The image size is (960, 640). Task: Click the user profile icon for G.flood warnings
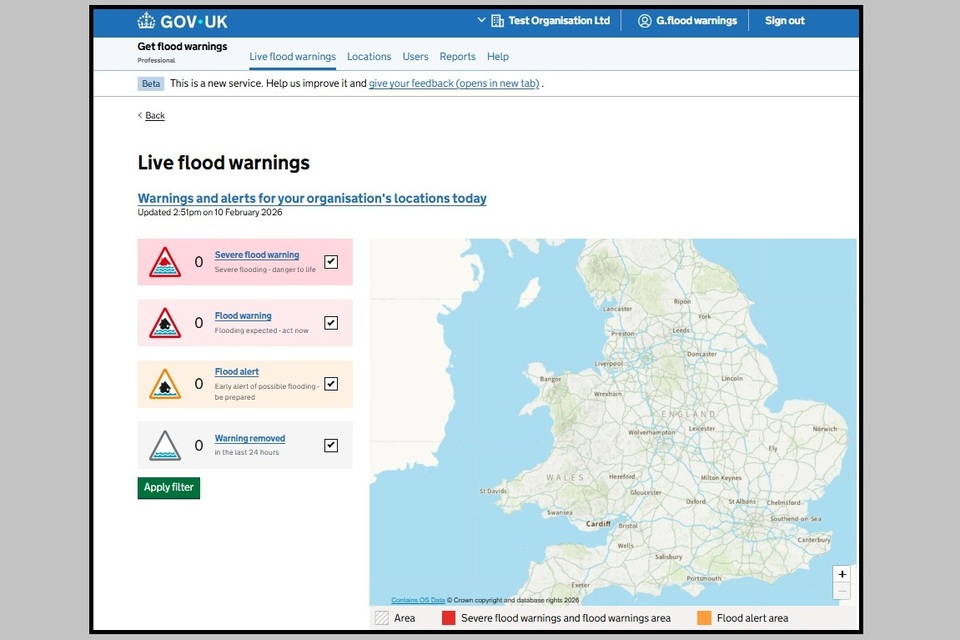click(x=645, y=21)
